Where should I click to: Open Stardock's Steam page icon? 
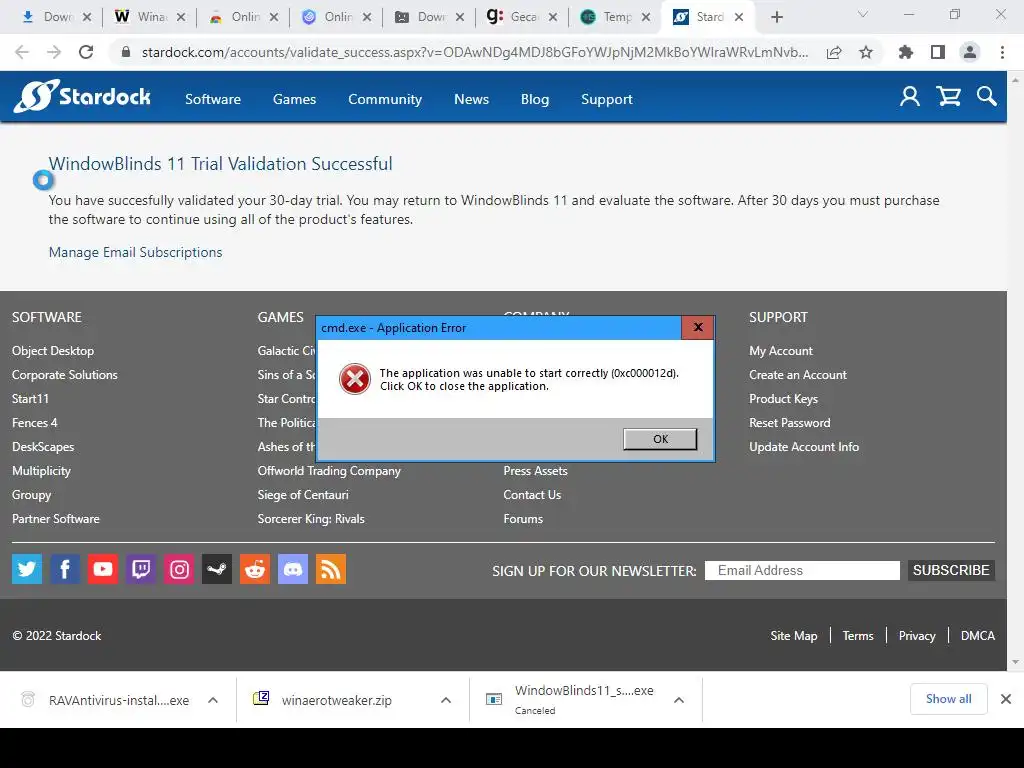[x=217, y=569]
